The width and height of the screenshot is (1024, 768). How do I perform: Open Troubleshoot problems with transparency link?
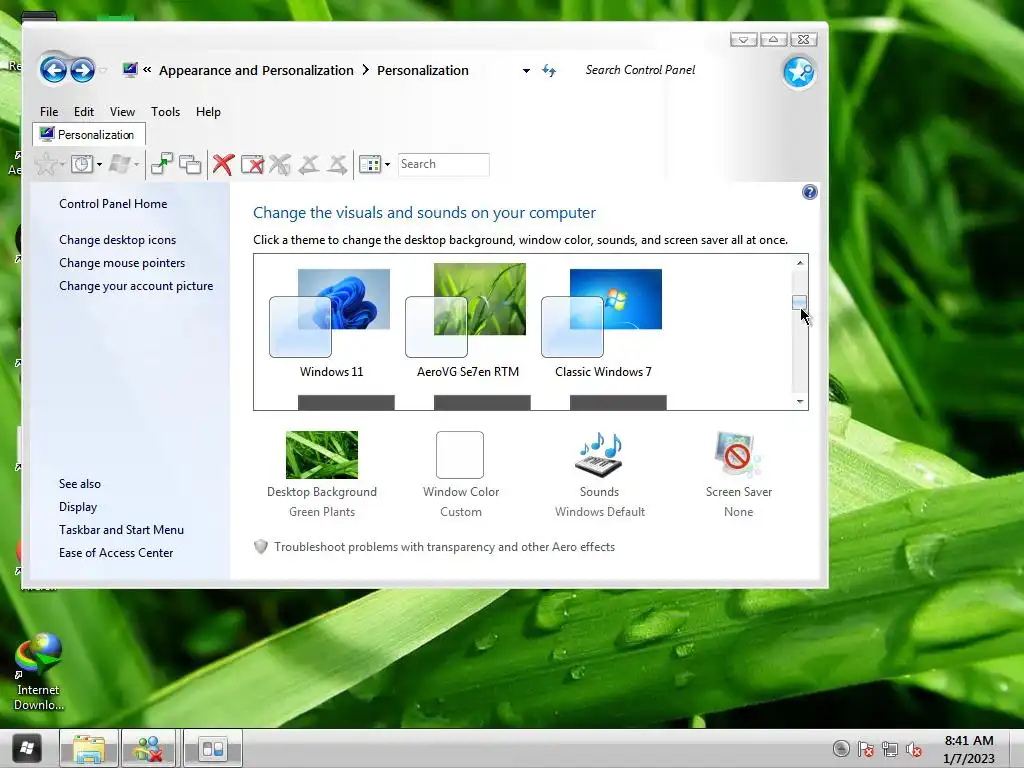click(x=444, y=547)
